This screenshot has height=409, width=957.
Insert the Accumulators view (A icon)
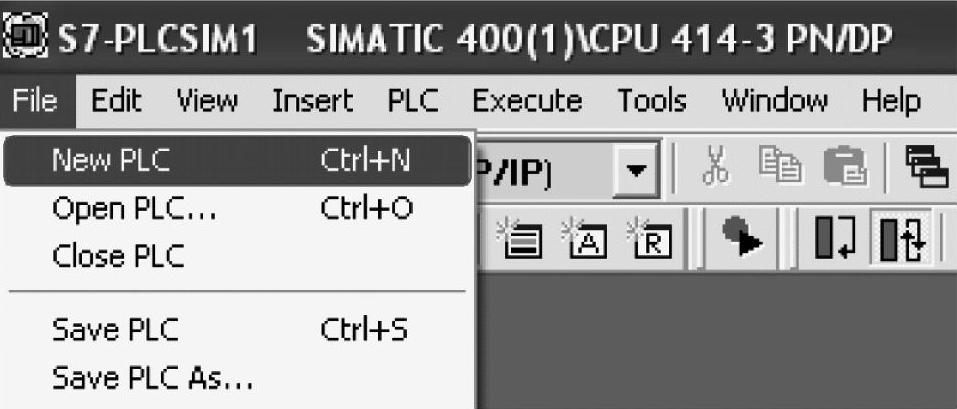point(583,240)
